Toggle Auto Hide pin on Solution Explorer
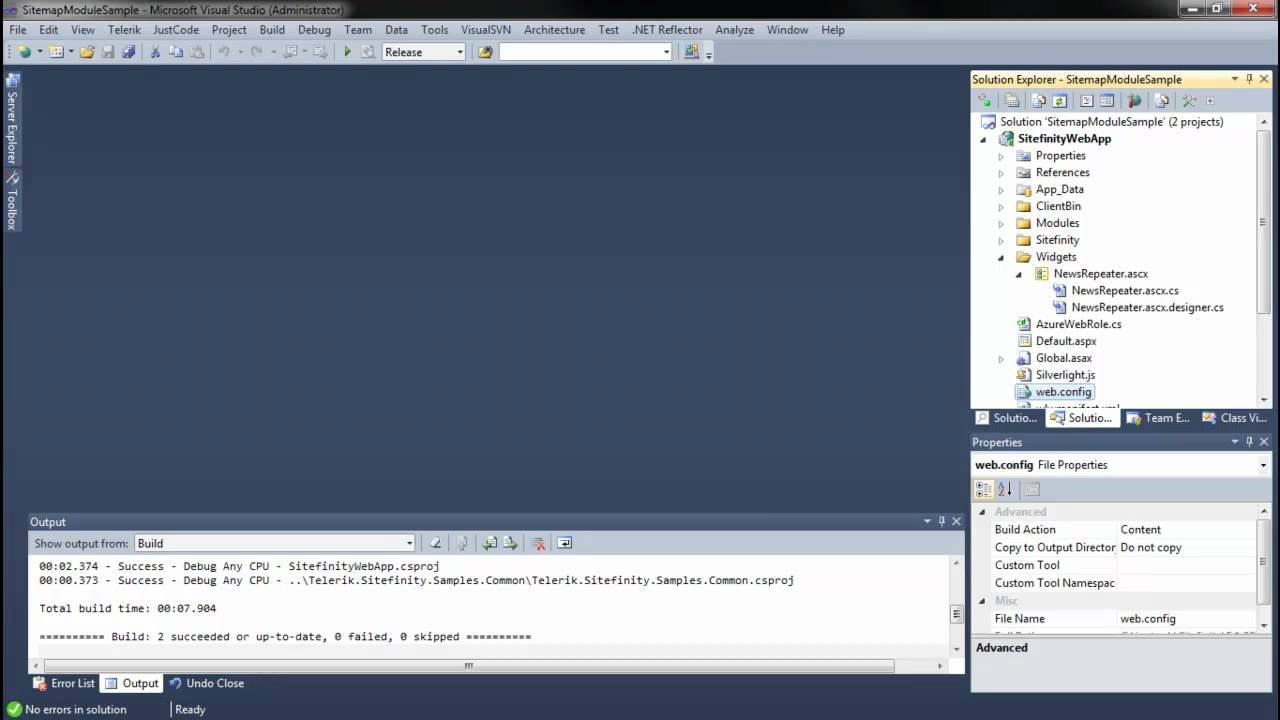The height and width of the screenshot is (720, 1280). pyautogui.click(x=1249, y=79)
